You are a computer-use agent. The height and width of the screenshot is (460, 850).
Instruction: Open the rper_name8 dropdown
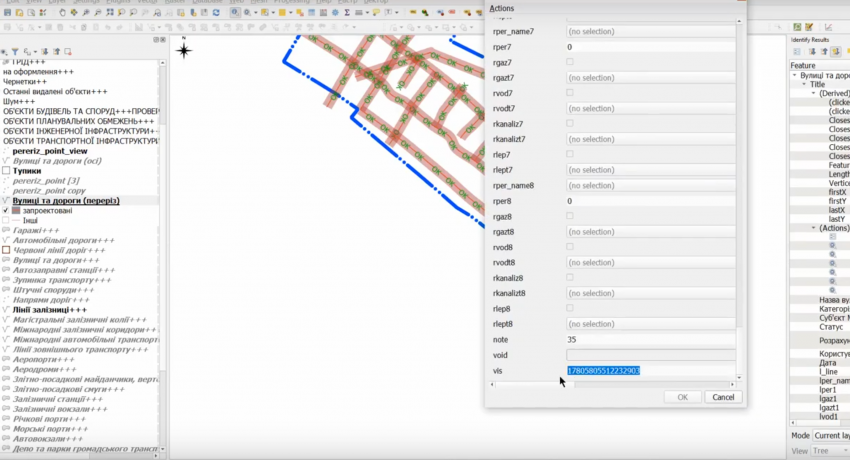point(651,185)
